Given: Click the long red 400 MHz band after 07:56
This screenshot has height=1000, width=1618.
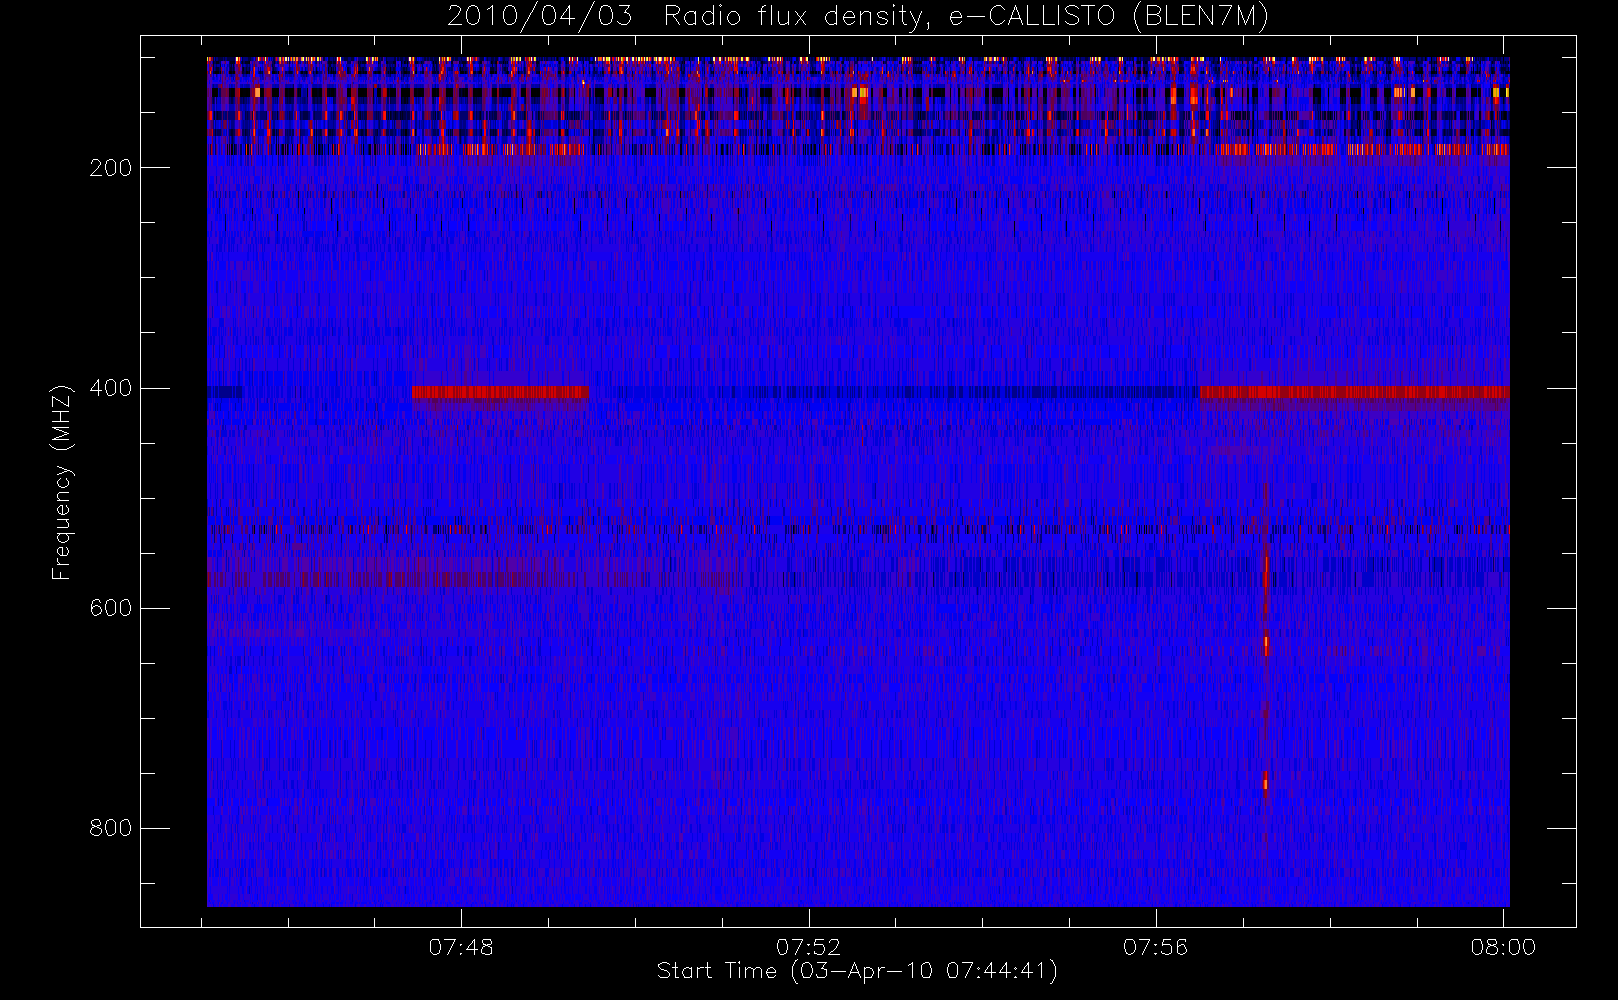Looking at the screenshot, I should point(1354,392).
